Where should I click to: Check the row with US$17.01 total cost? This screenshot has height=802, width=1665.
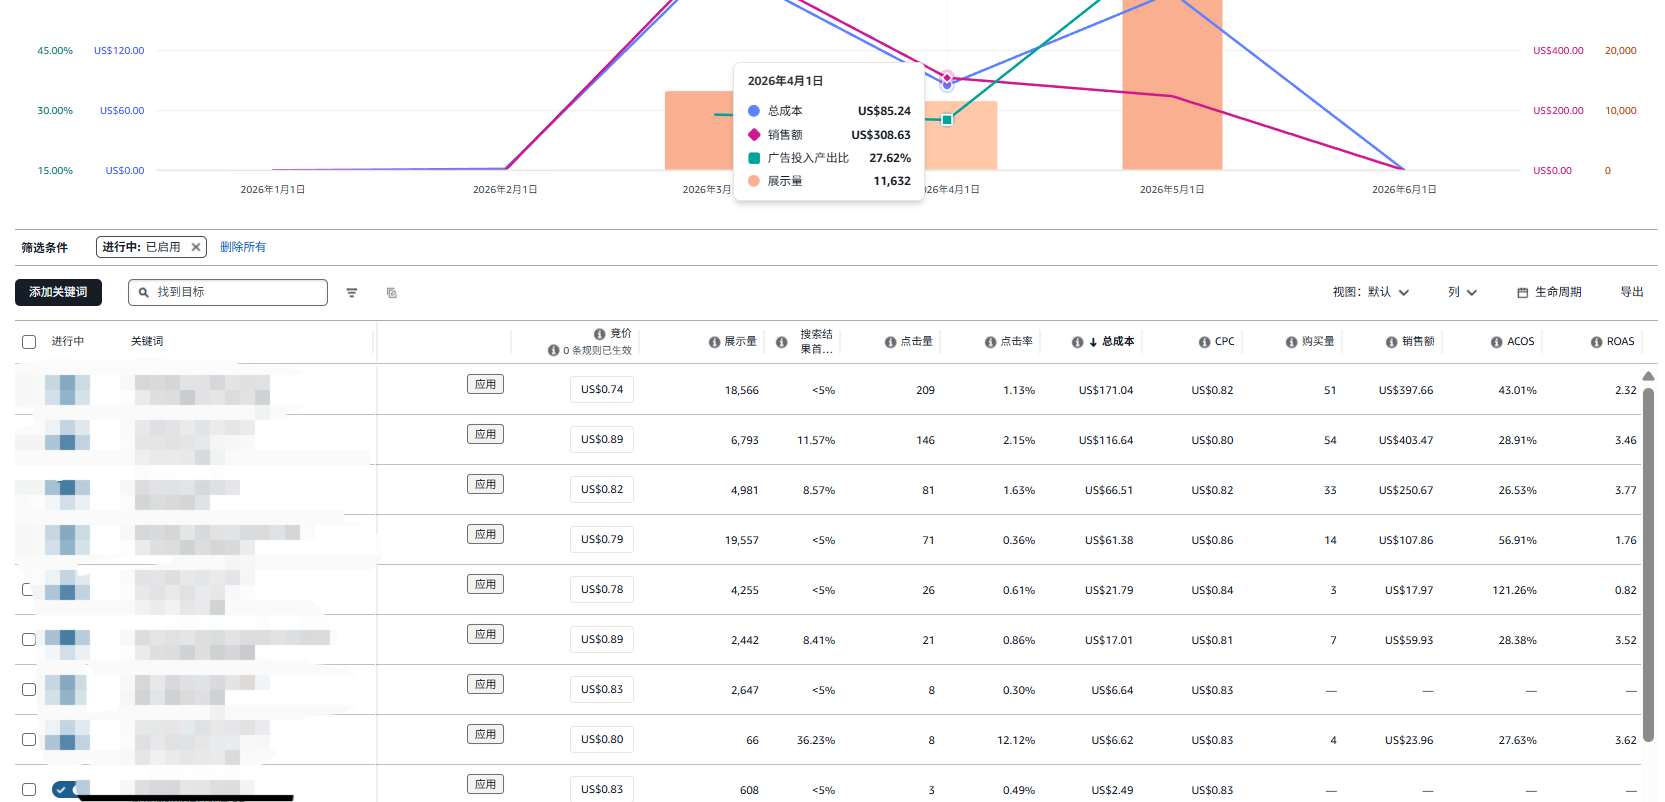point(29,640)
